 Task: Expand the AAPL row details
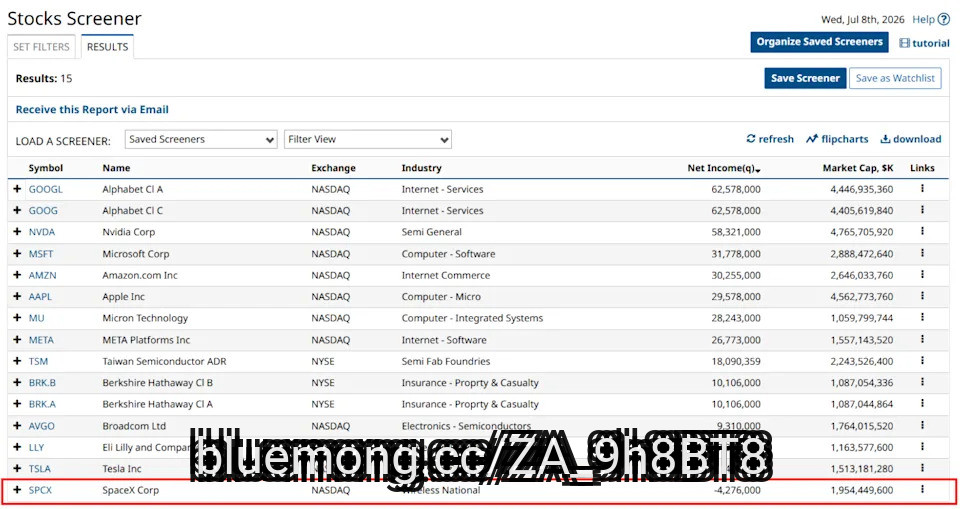click(x=17, y=296)
